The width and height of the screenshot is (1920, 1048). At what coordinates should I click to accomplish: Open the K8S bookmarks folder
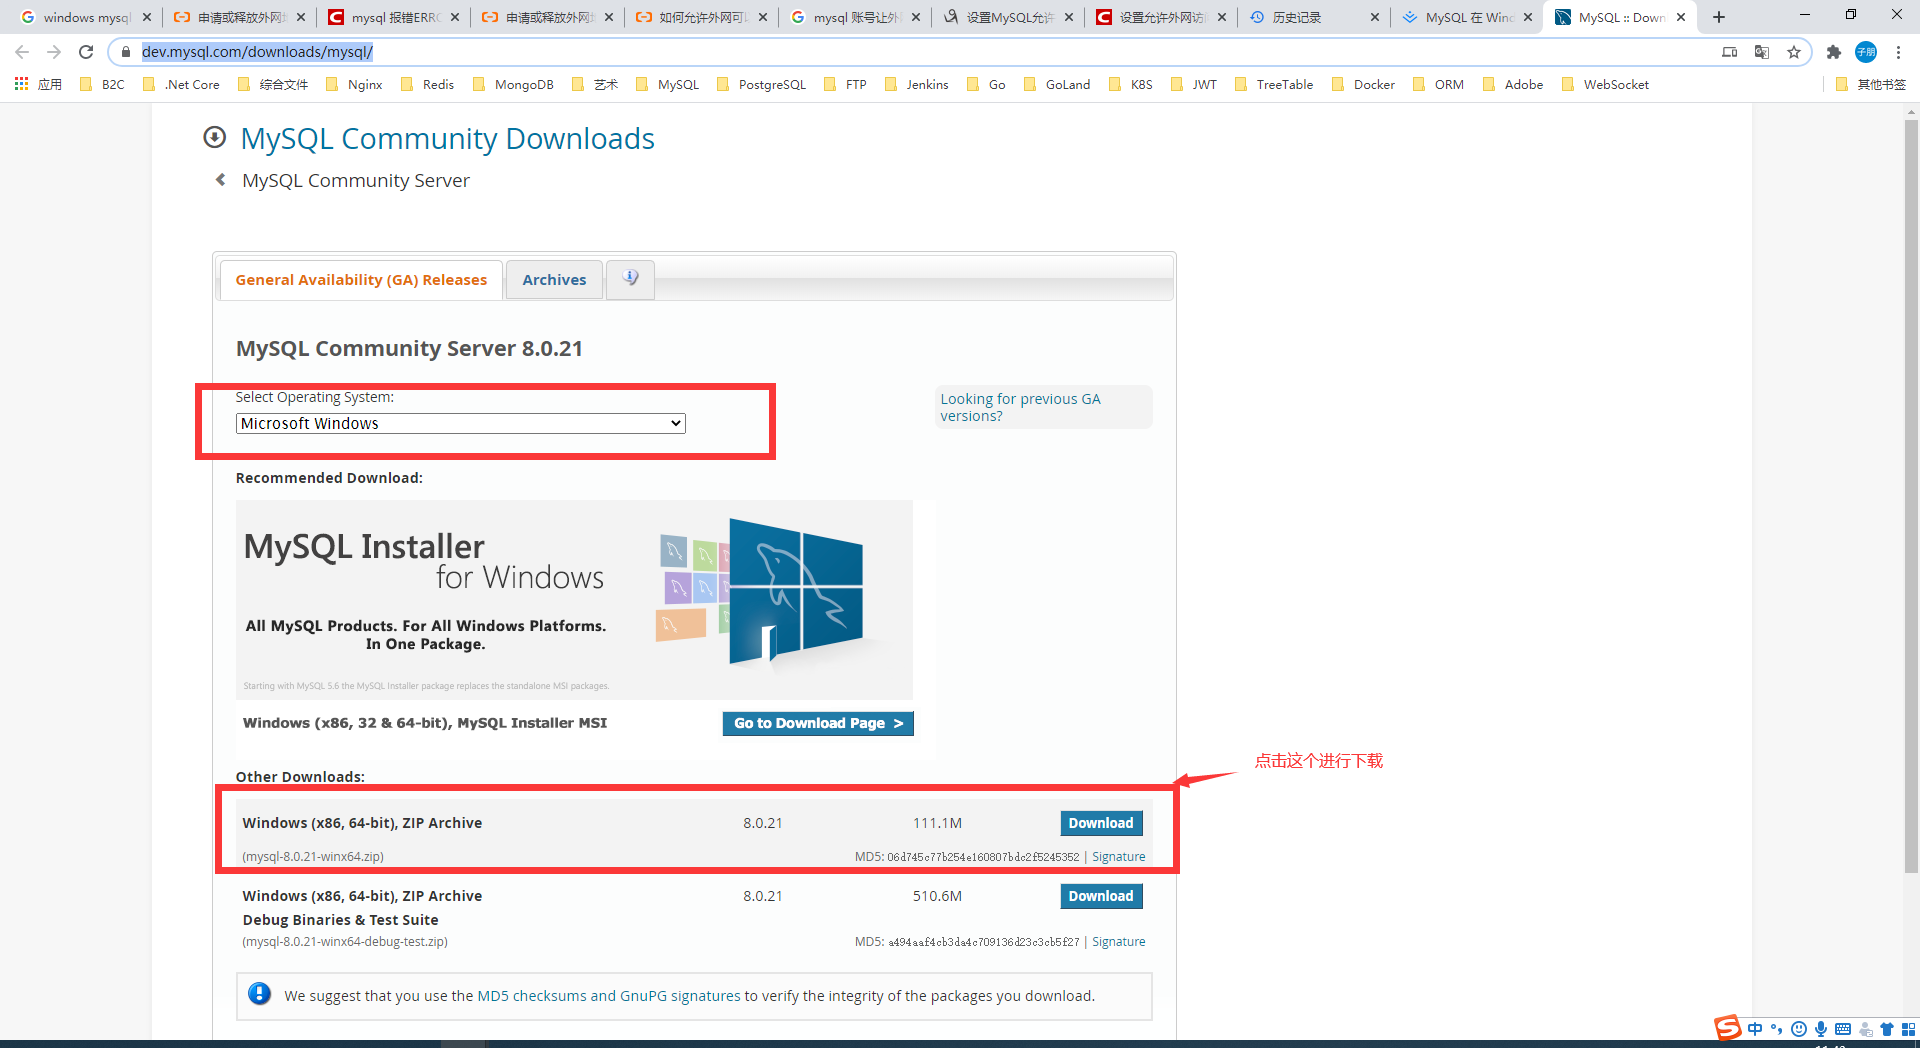(x=1131, y=84)
